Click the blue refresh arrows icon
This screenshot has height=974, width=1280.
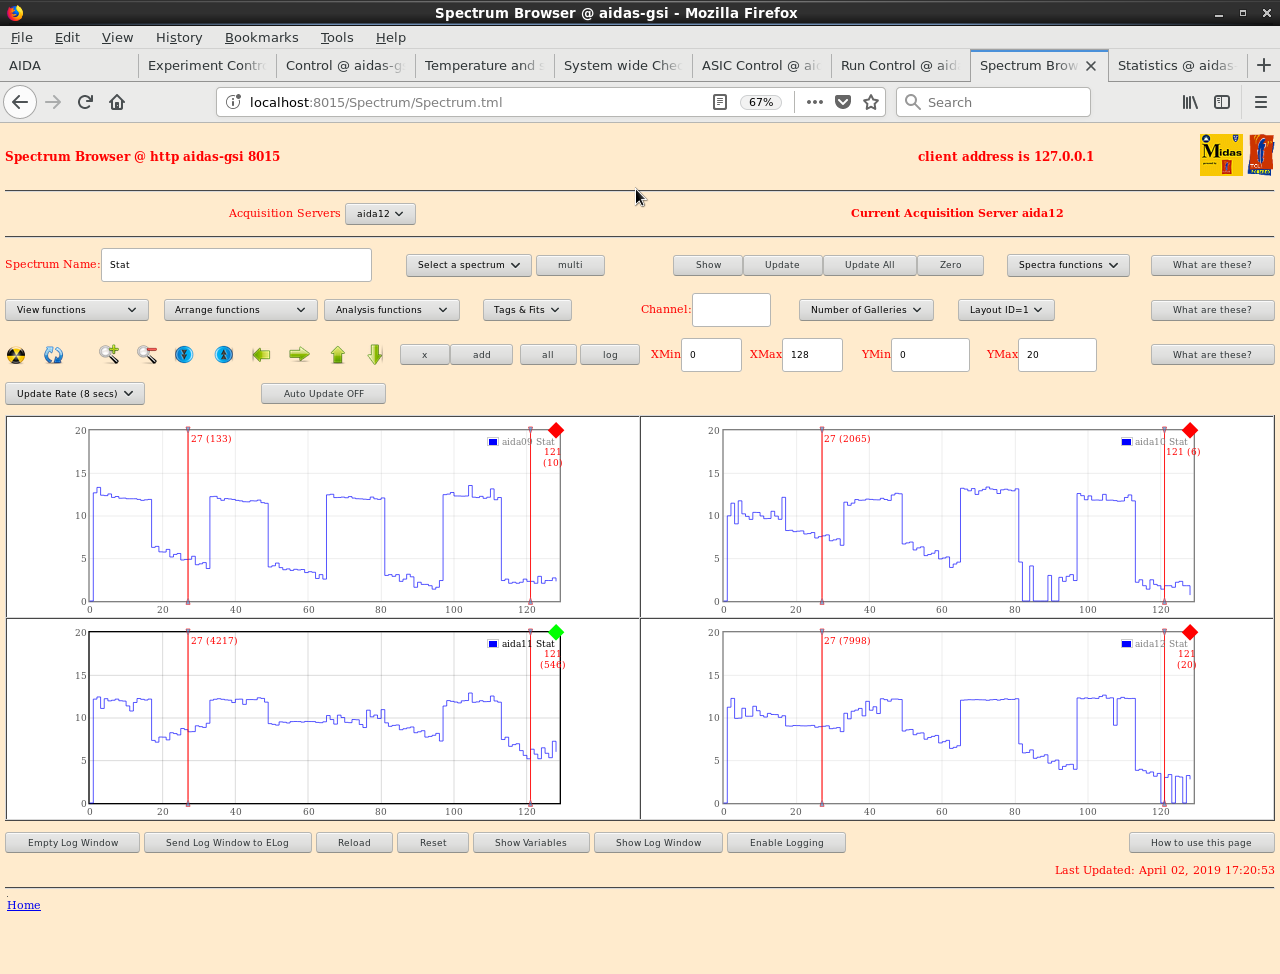54,355
